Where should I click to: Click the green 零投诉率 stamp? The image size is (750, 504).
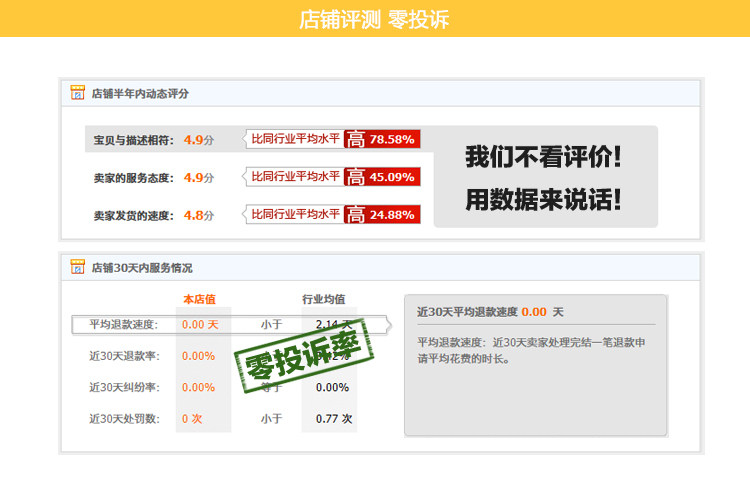tap(304, 356)
